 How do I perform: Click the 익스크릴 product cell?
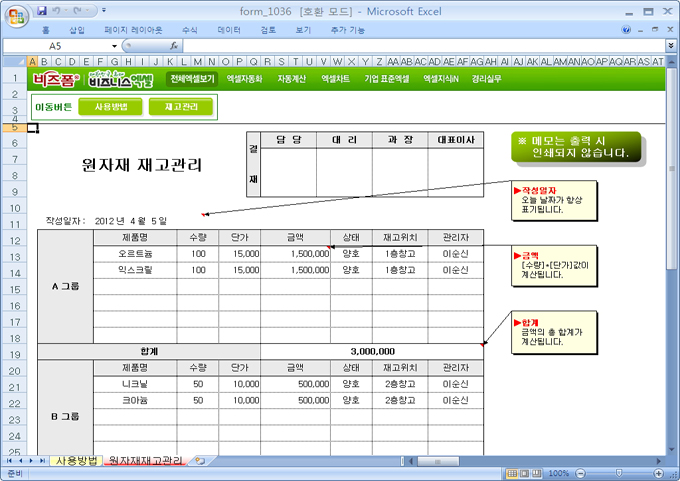click(x=135, y=270)
